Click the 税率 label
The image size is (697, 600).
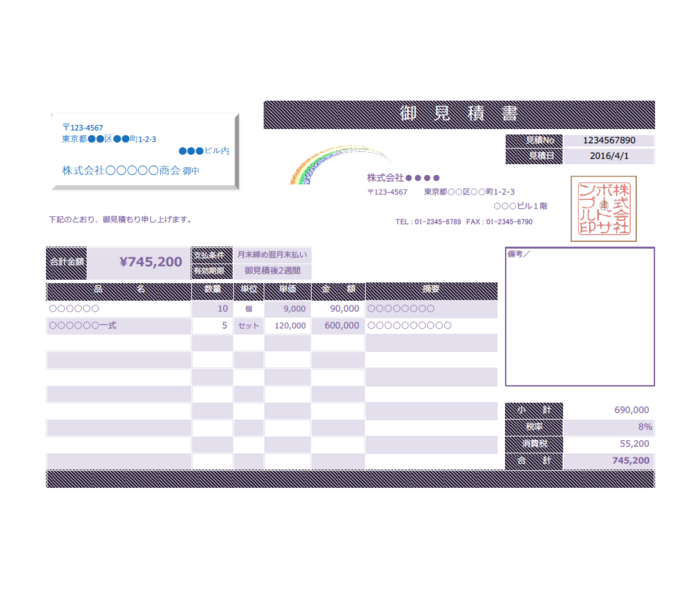click(x=534, y=427)
